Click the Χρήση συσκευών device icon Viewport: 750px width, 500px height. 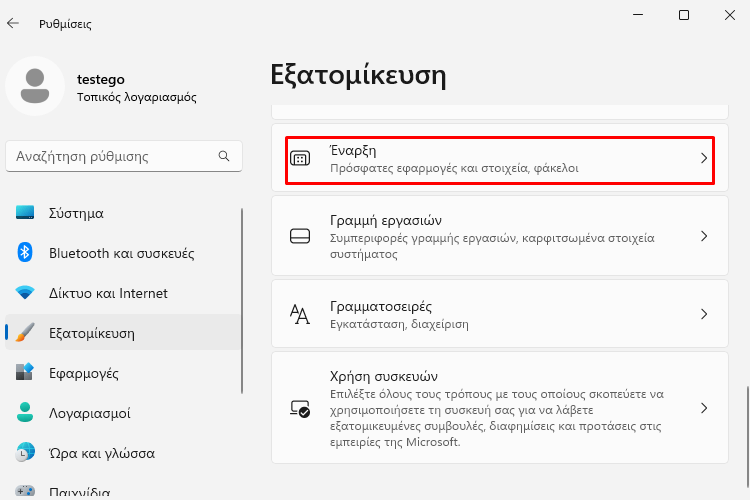coord(300,408)
